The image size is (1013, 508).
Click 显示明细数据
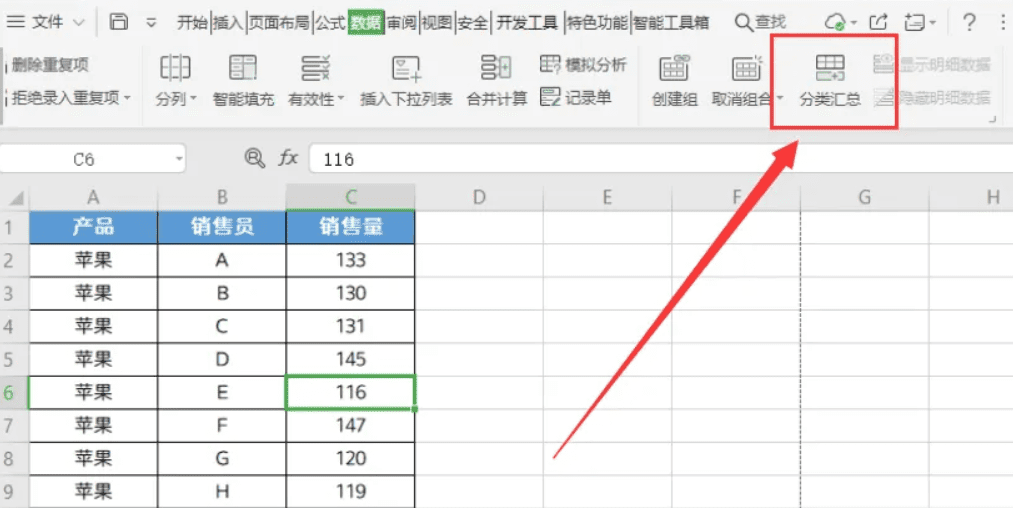[x=933, y=65]
